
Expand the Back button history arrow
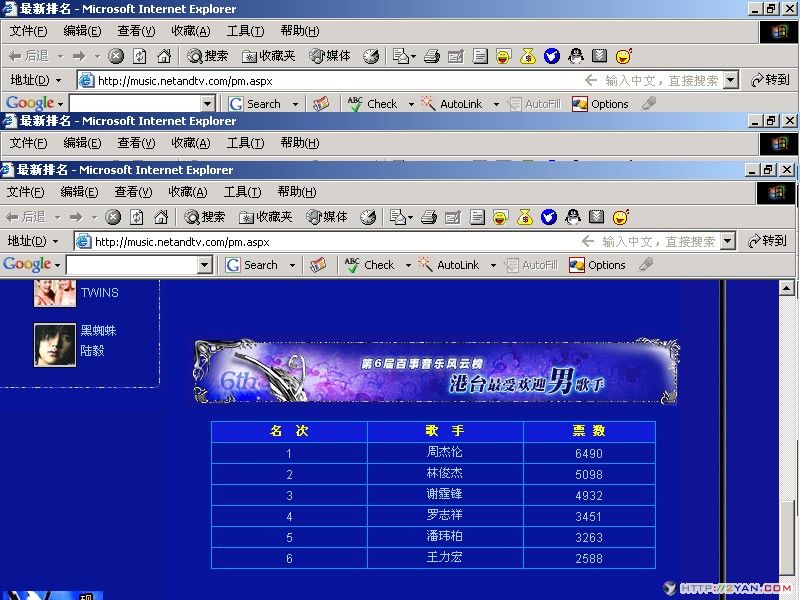(58, 217)
